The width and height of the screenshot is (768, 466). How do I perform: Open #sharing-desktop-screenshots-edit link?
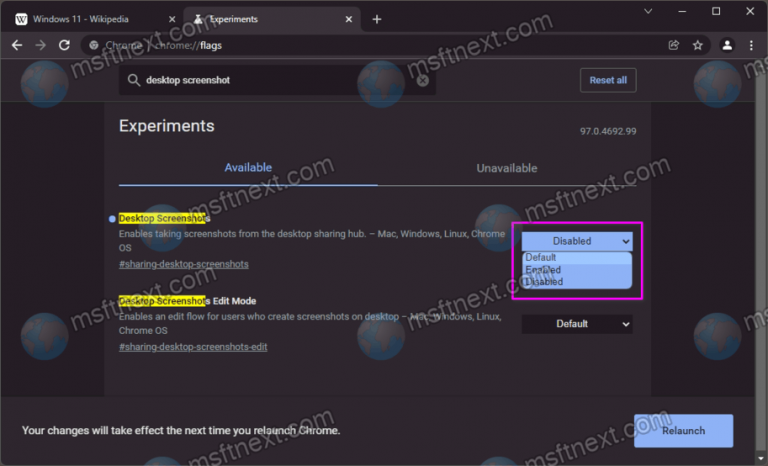pyautogui.click(x=193, y=347)
